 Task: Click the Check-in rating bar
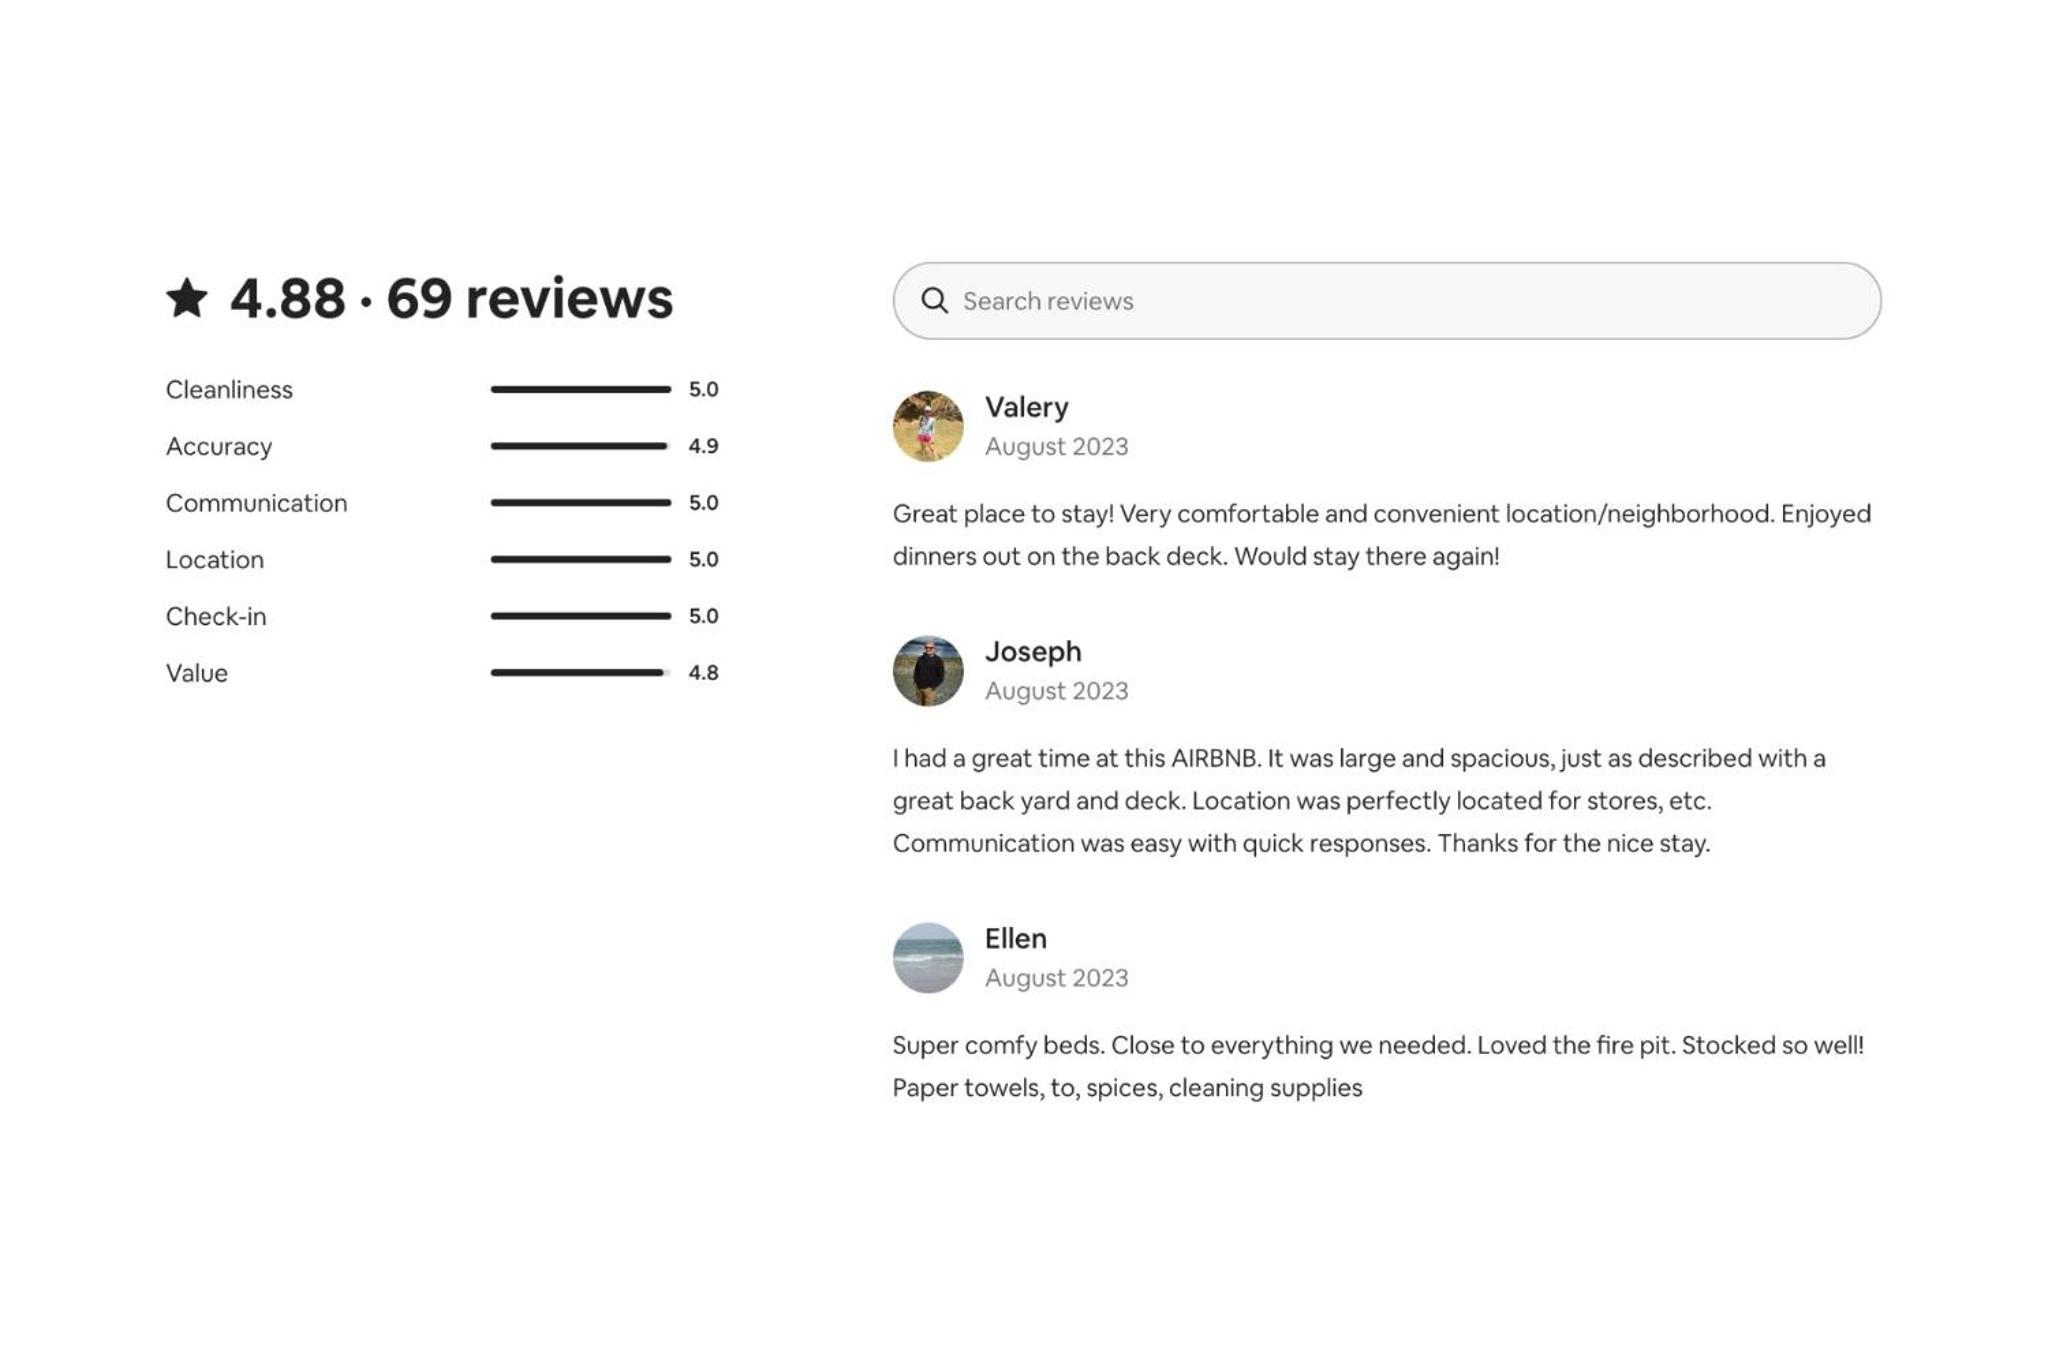pyautogui.click(x=580, y=616)
